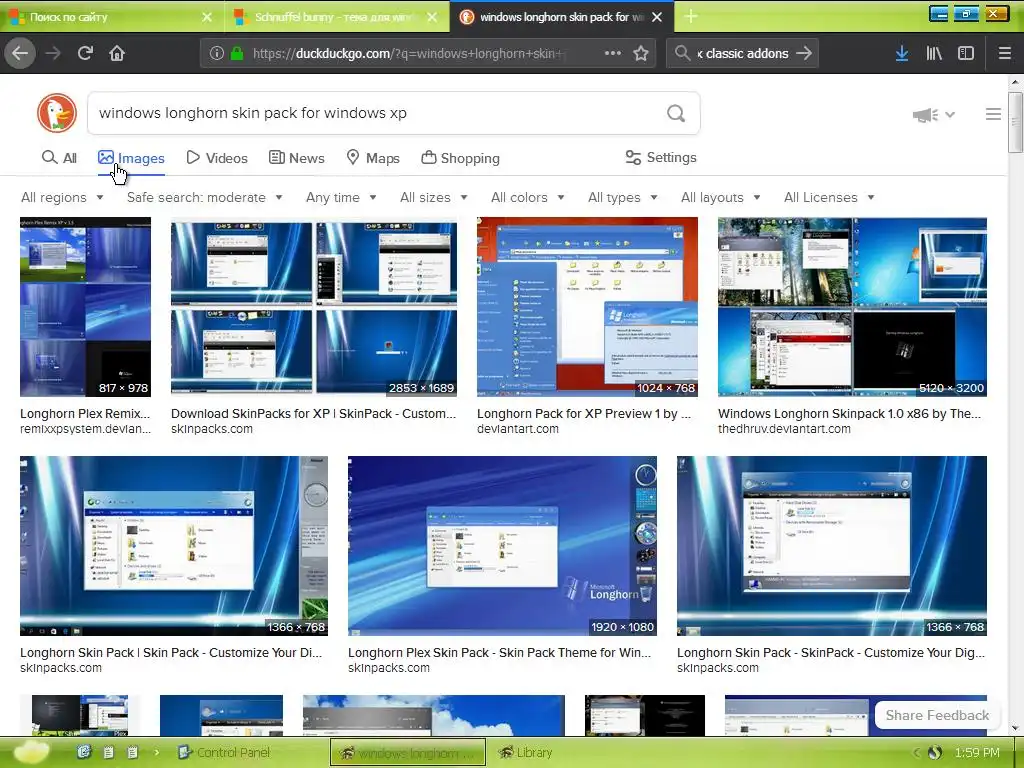Show site information icon in address bar
Screen dimensions: 1024x768
click(x=217, y=53)
